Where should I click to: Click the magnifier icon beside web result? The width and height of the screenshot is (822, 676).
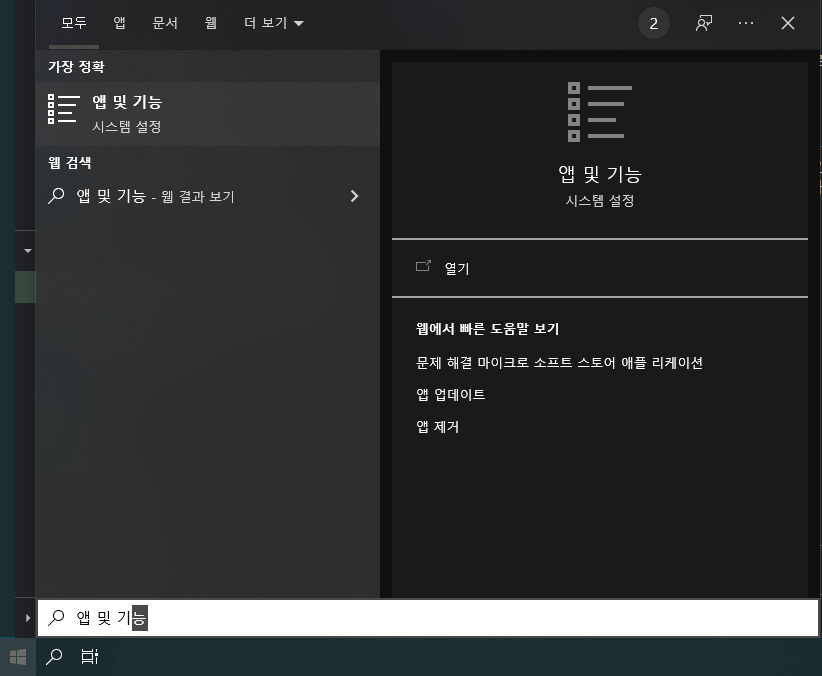(x=56, y=196)
